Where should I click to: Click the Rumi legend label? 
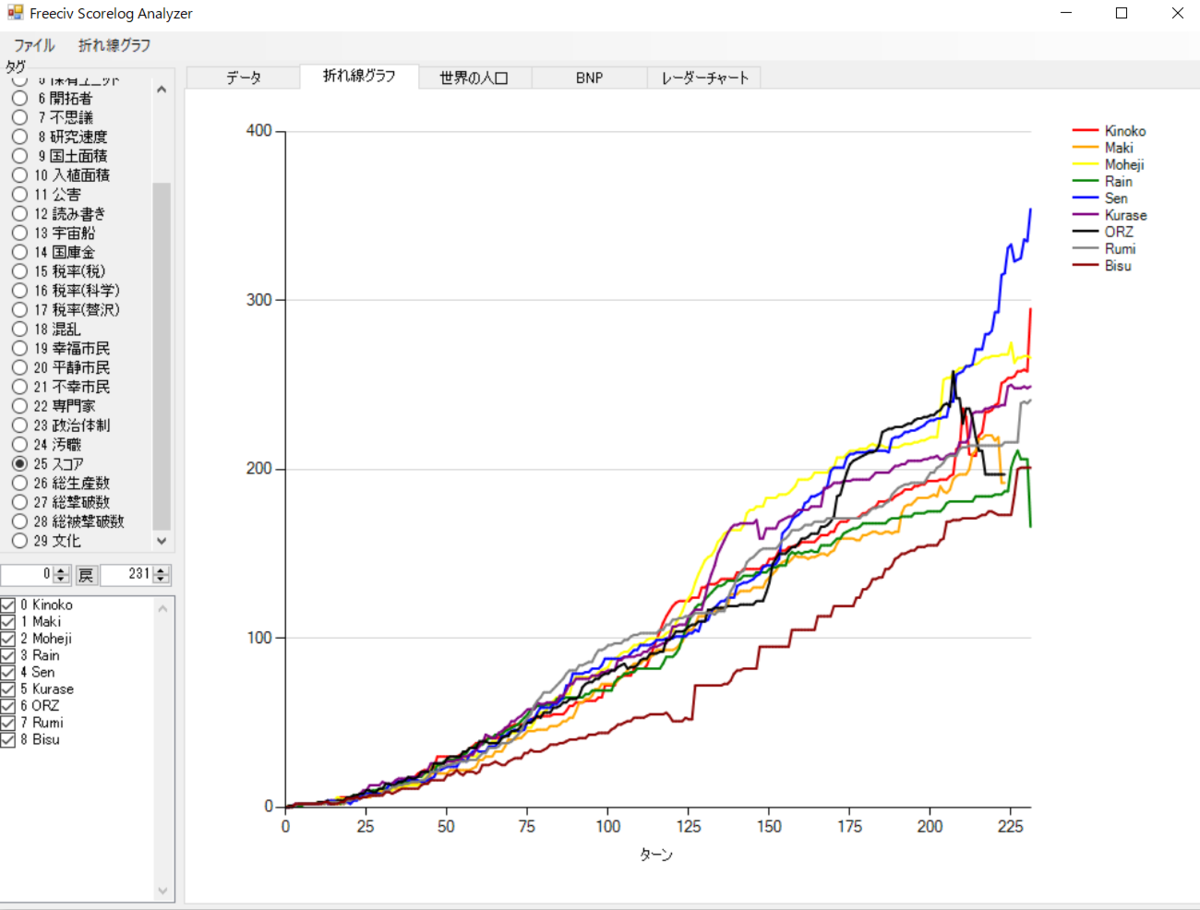1120,249
